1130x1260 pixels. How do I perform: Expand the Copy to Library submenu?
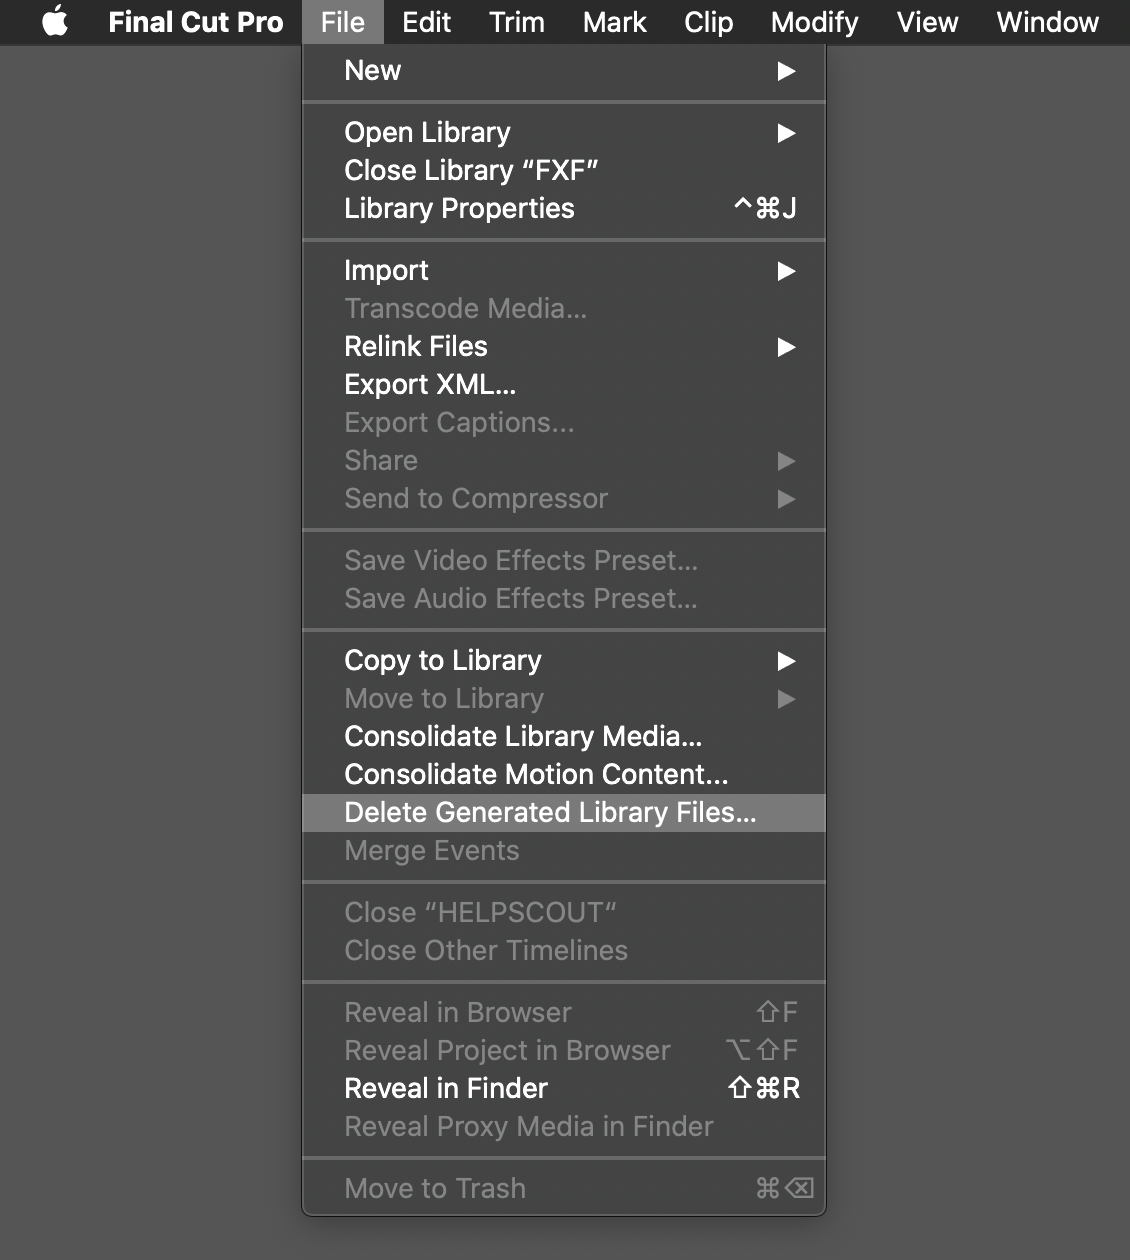tap(786, 661)
